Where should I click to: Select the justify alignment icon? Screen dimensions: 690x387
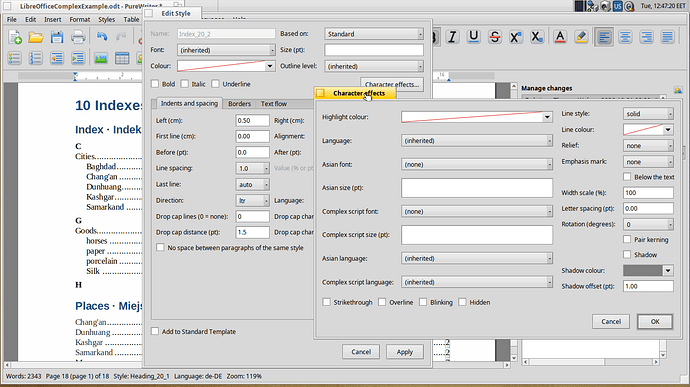pyautogui.click(x=667, y=37)
